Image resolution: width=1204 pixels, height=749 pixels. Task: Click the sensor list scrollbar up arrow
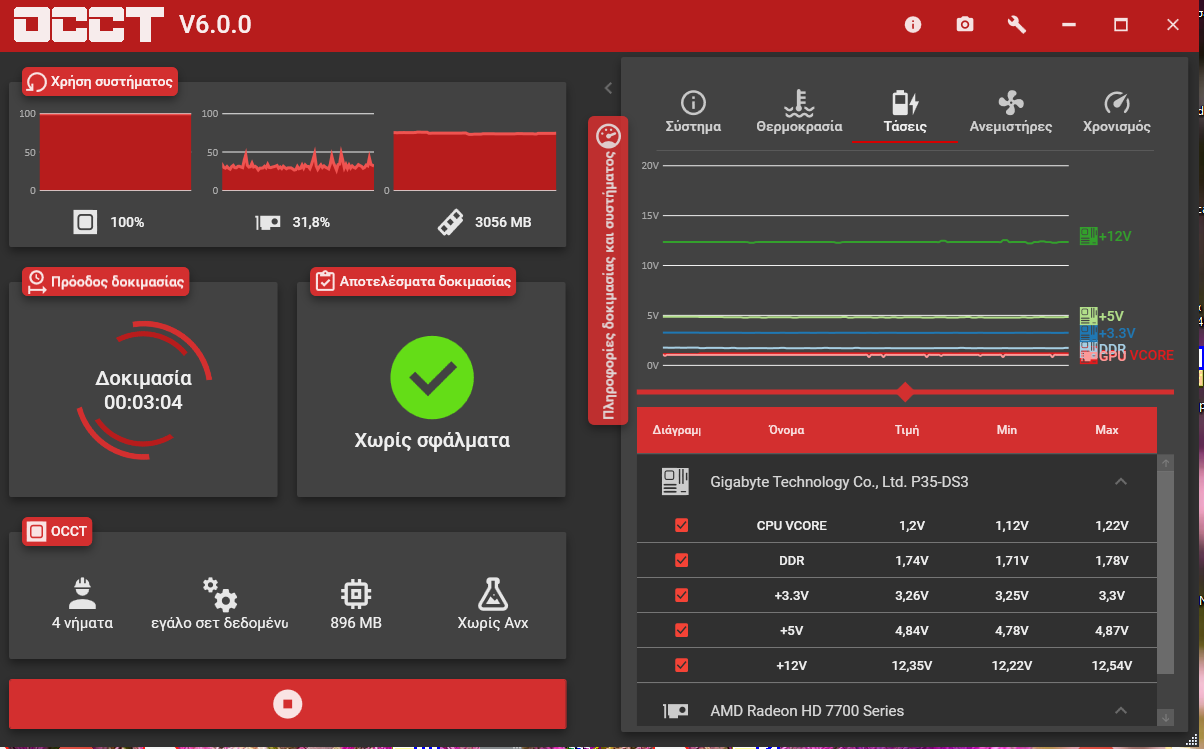tap(1166, 463)
